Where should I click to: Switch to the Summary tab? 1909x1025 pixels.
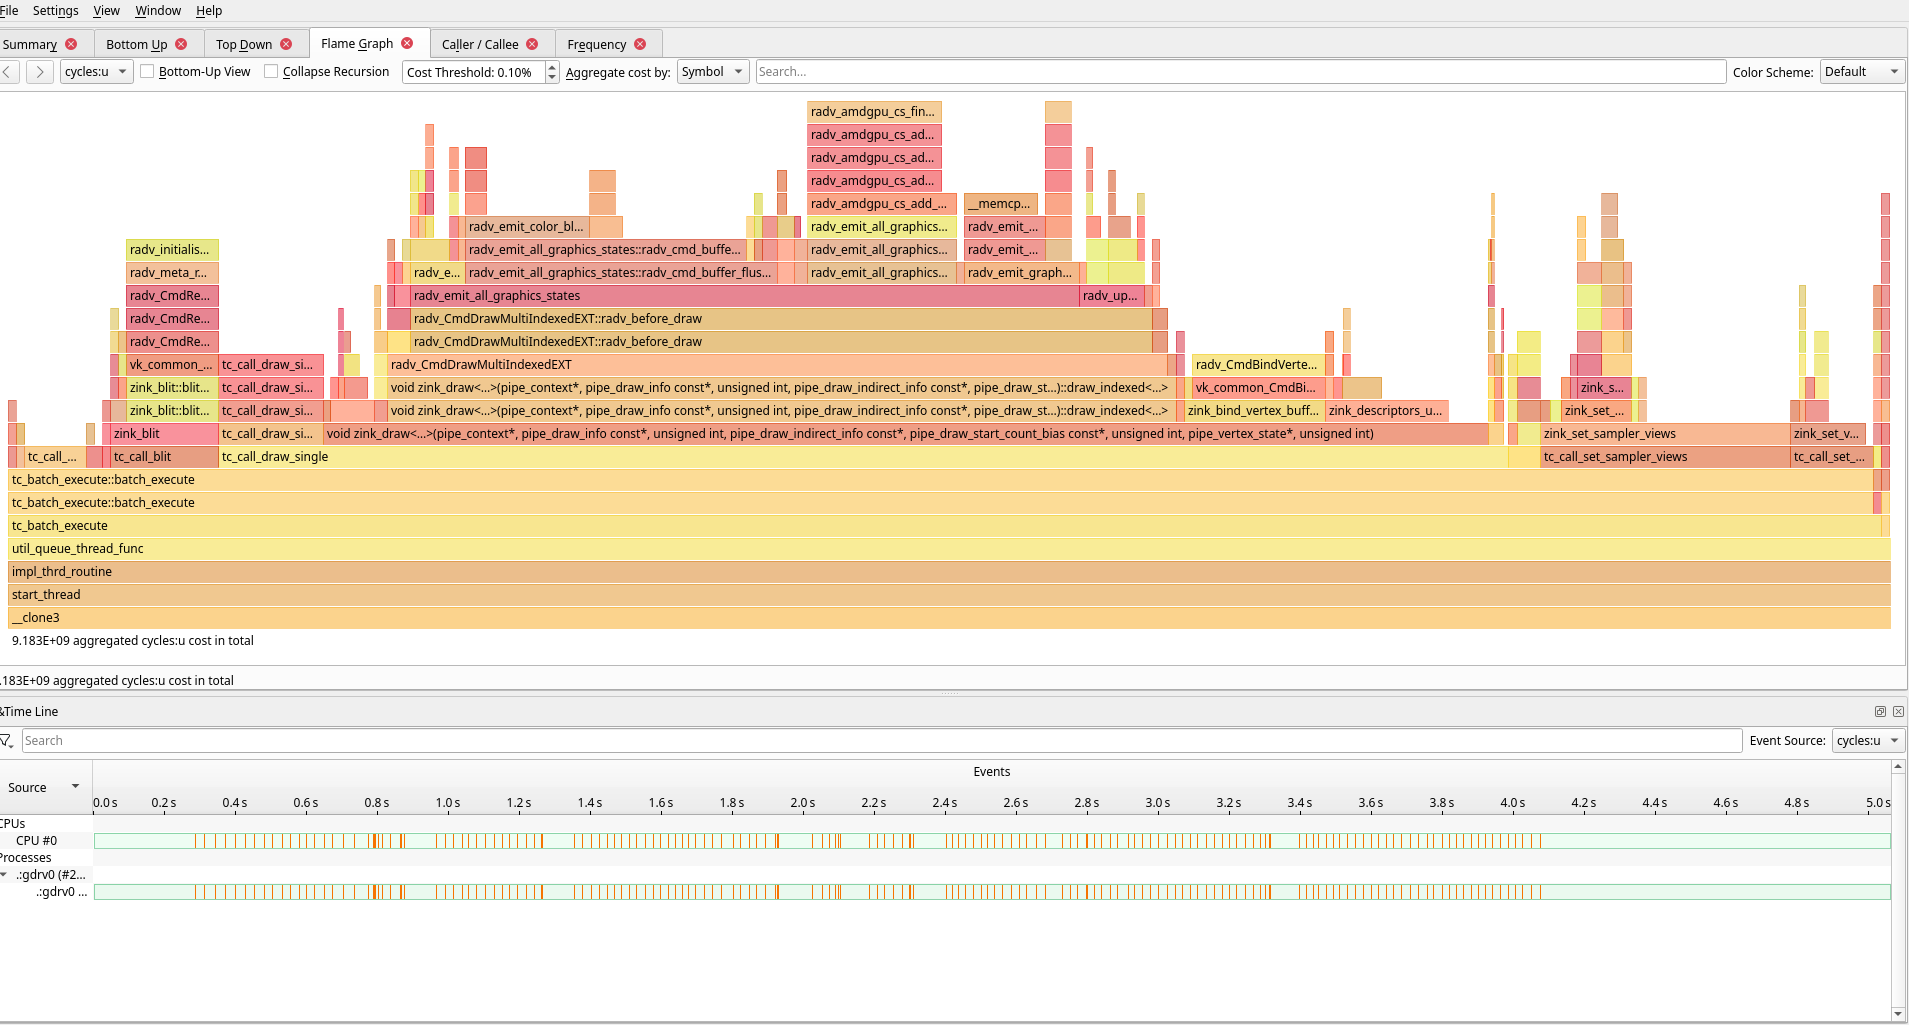coord(30,44)
